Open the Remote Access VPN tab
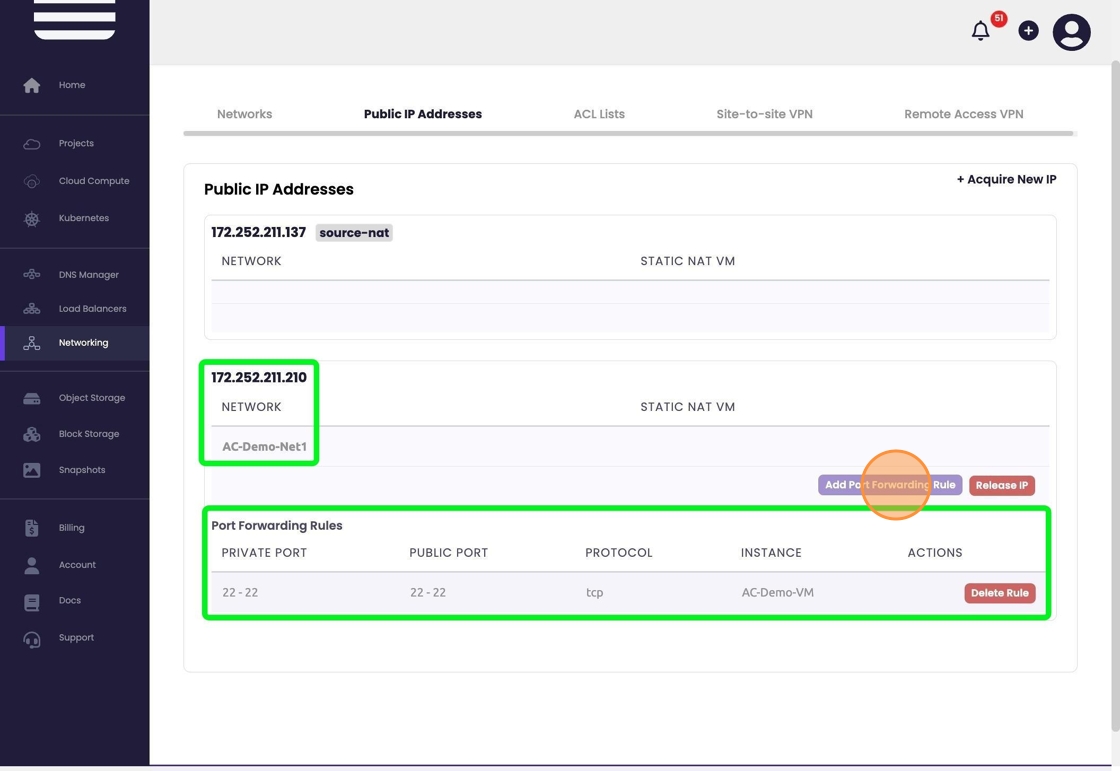This screenshot has width=1120, height=771. point(963,114)
